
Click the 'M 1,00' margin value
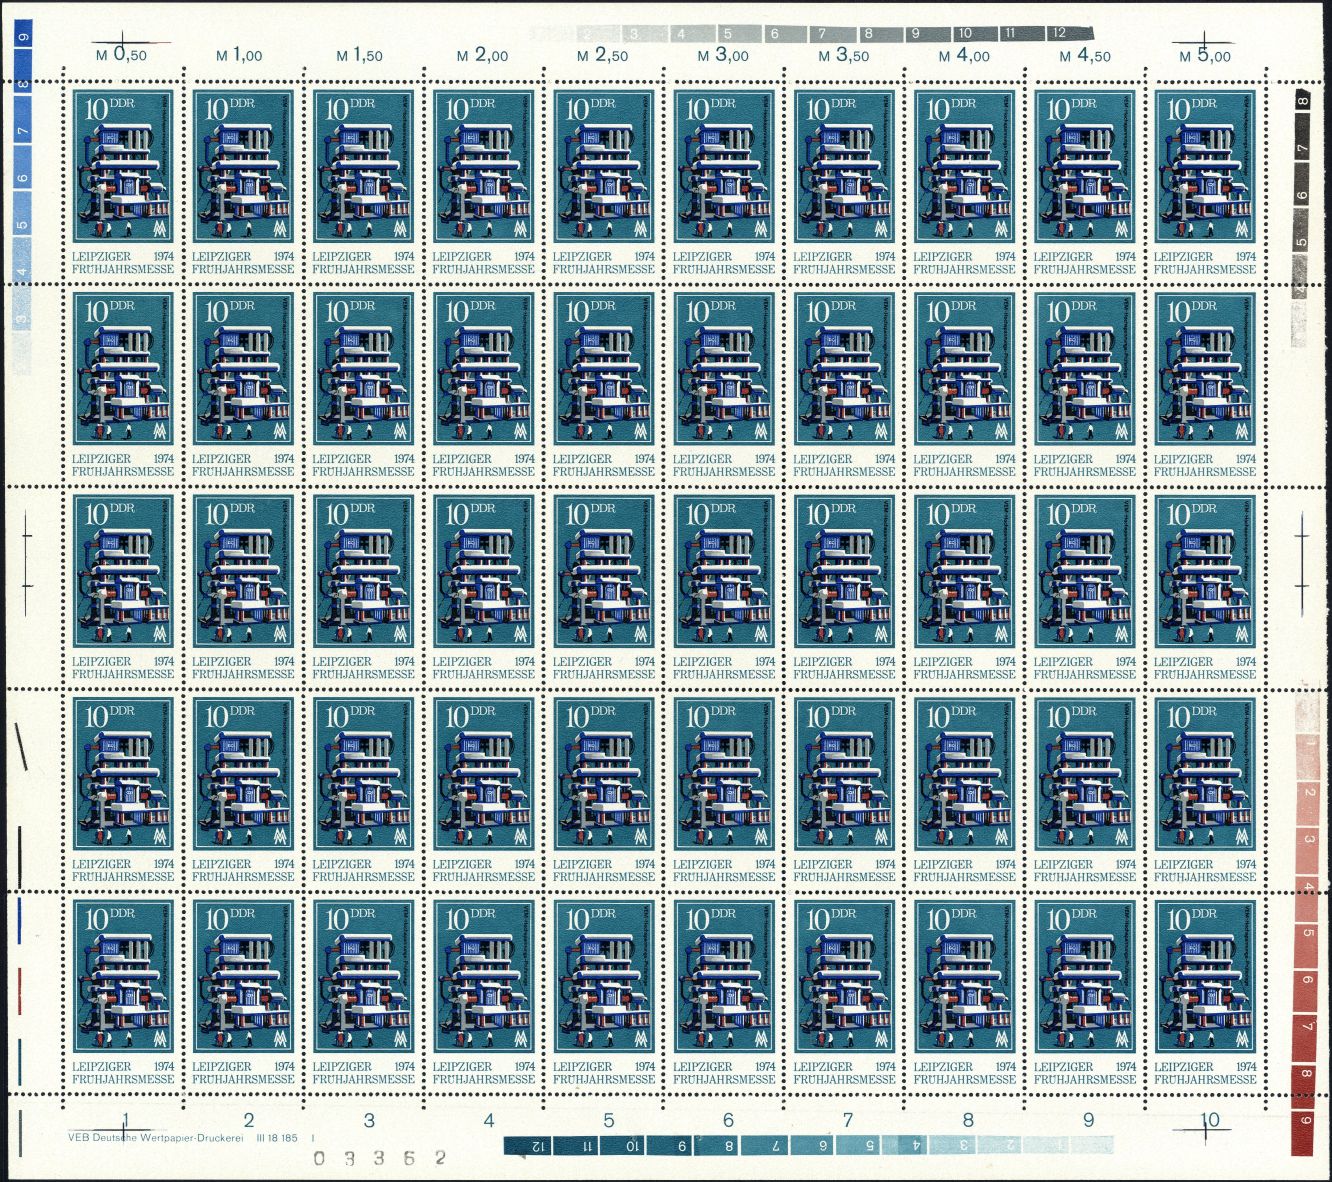pyautogui.click(x=239, y=56)
